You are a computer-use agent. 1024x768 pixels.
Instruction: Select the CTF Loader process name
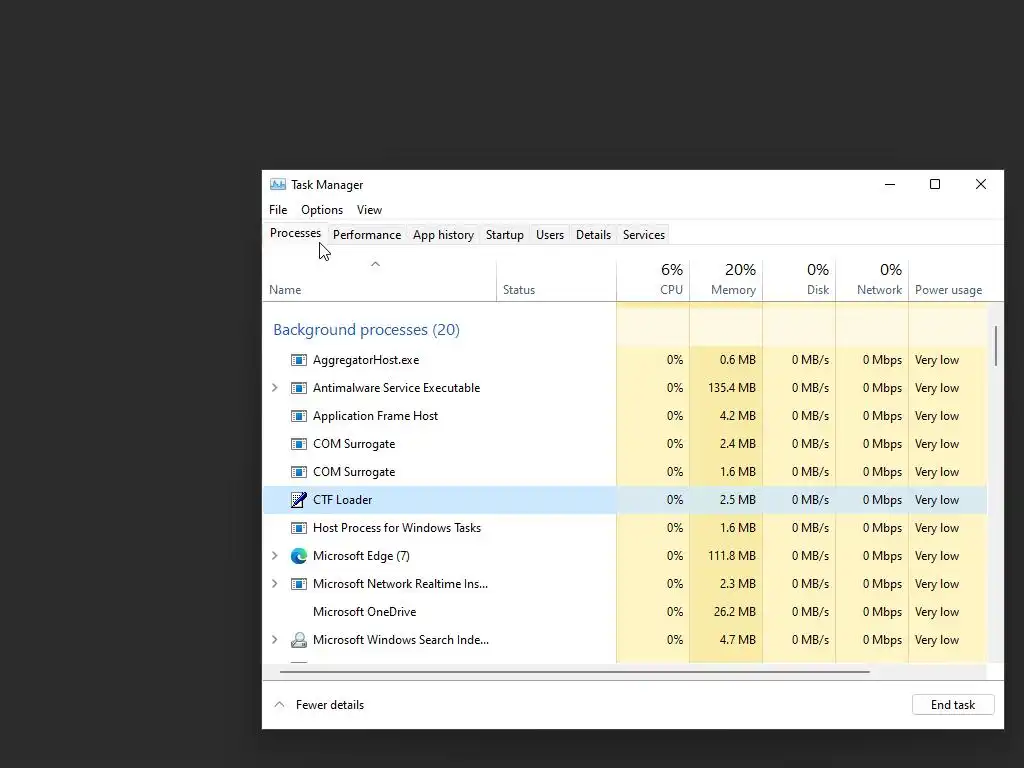pos(342,500)
